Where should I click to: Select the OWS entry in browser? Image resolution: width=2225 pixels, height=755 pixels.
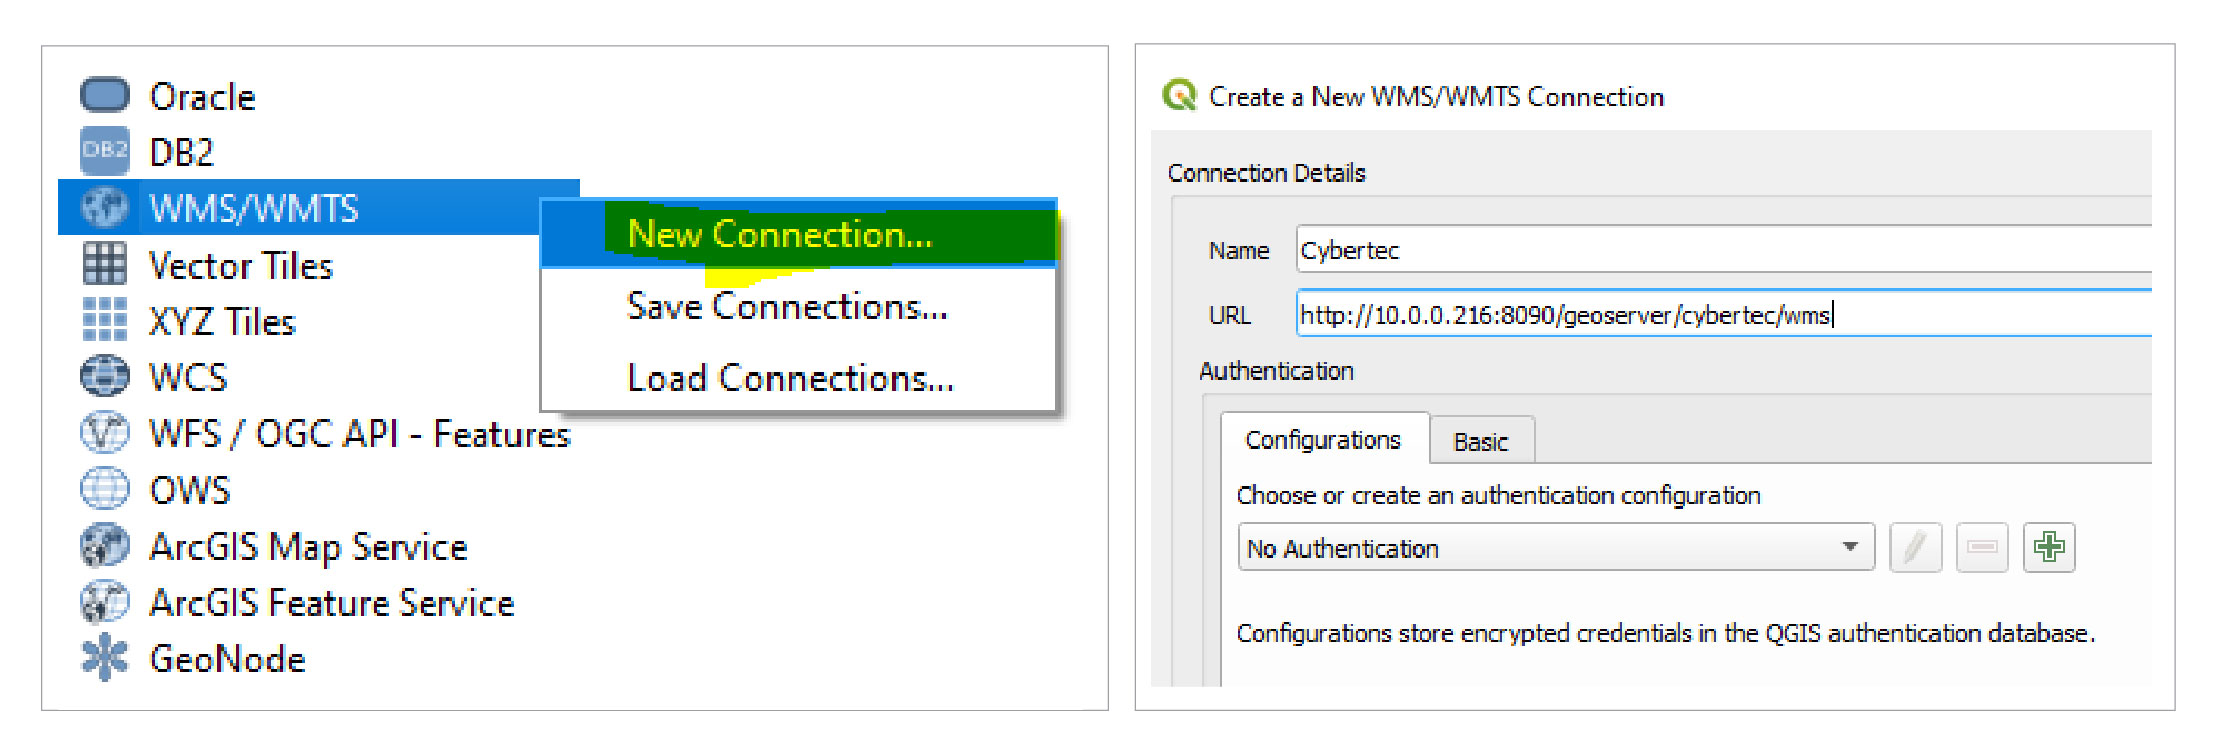(190, 490)
